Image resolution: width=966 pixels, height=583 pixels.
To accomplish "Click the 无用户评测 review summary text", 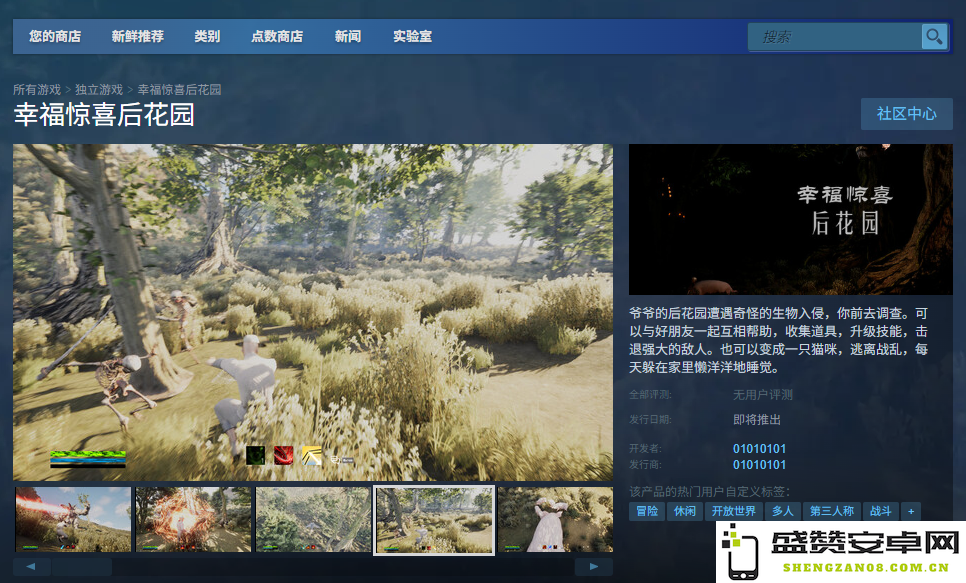I will tap(763, 395).
